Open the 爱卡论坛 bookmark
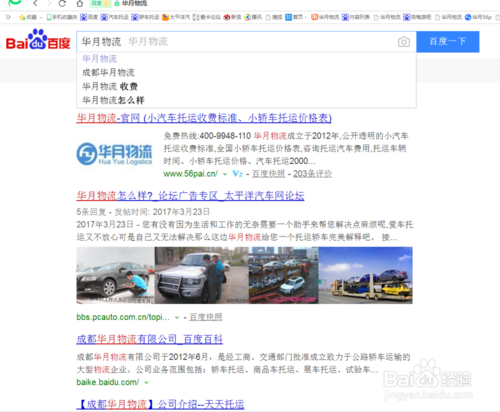Viewport: 500px width, 412px height. coord(207,17)
